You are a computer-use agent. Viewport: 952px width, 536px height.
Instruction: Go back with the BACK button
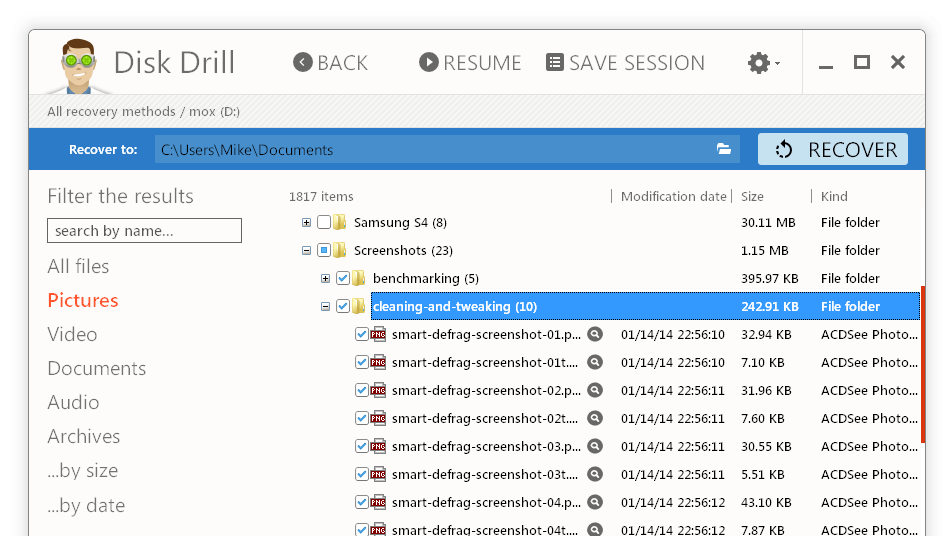pyautogui.click(x=330, y=63)
